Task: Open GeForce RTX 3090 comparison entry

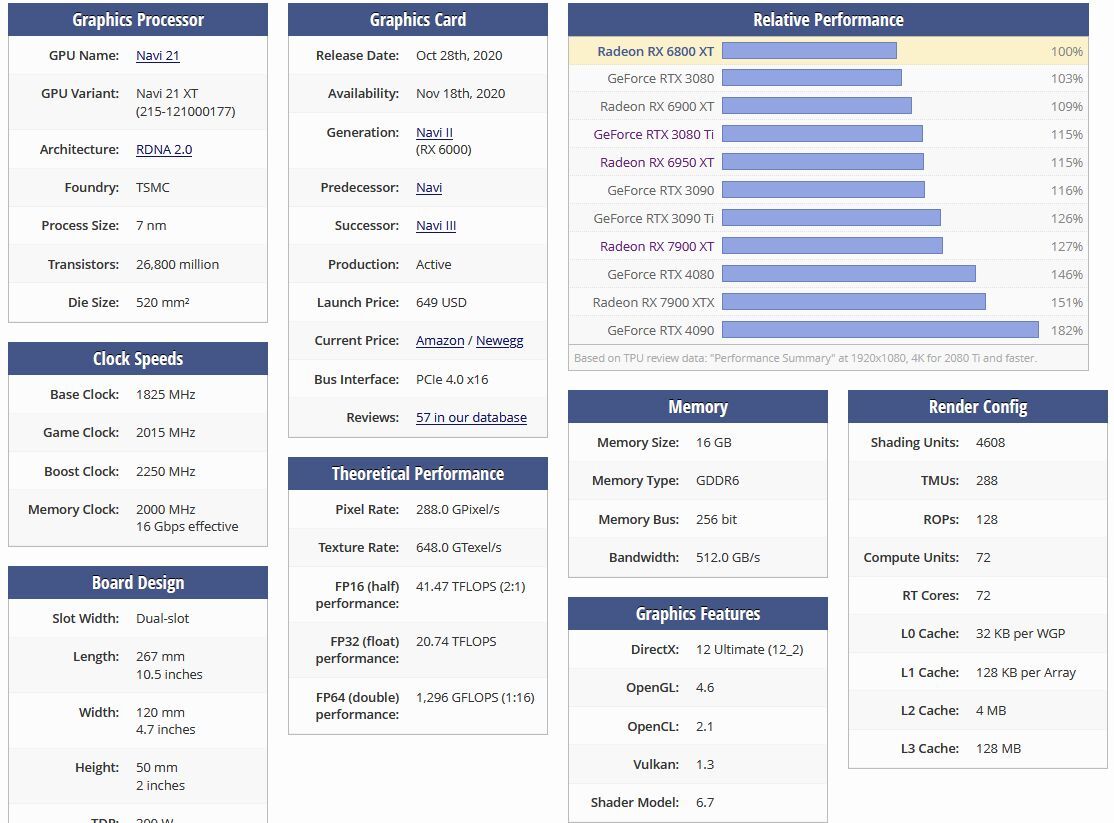Action: tap(661, 190)
